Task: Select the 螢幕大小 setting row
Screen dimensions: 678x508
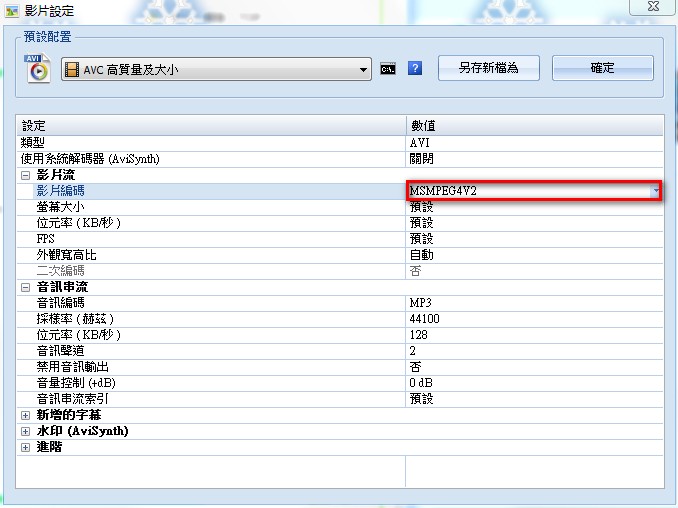Action: 339,207
